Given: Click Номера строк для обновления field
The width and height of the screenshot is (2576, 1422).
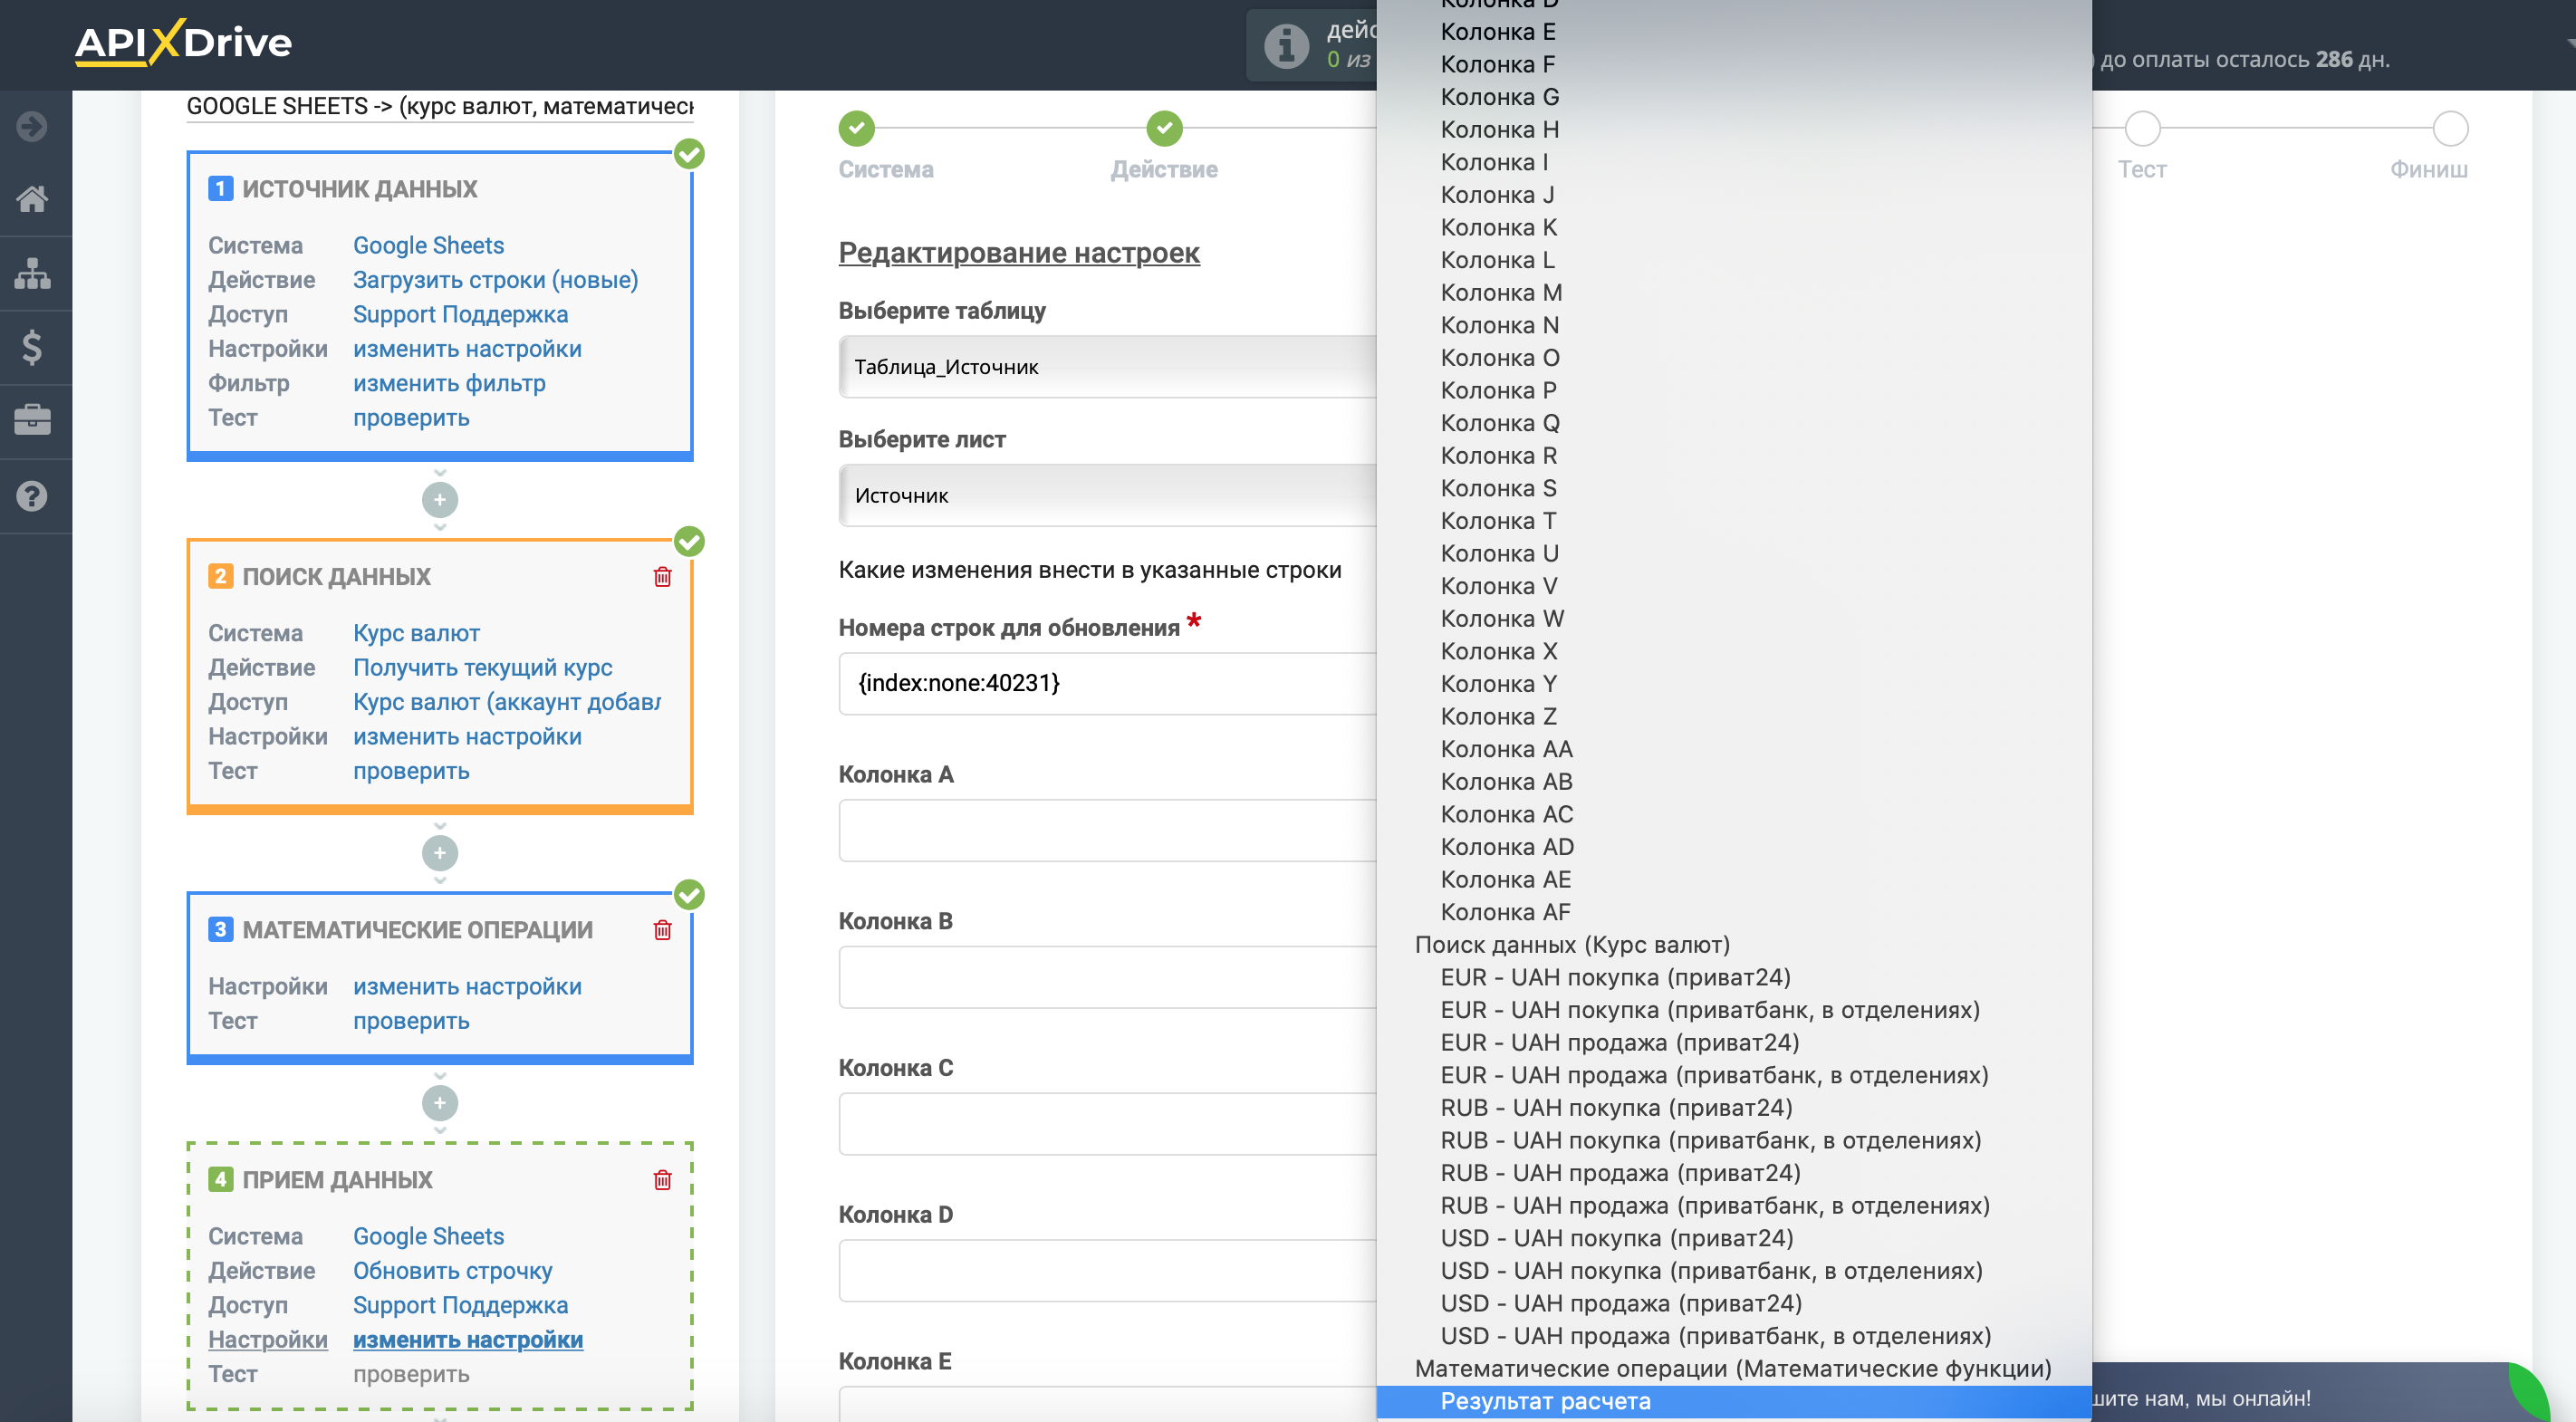Looking at the screenshot, I should click(1108, 683).
